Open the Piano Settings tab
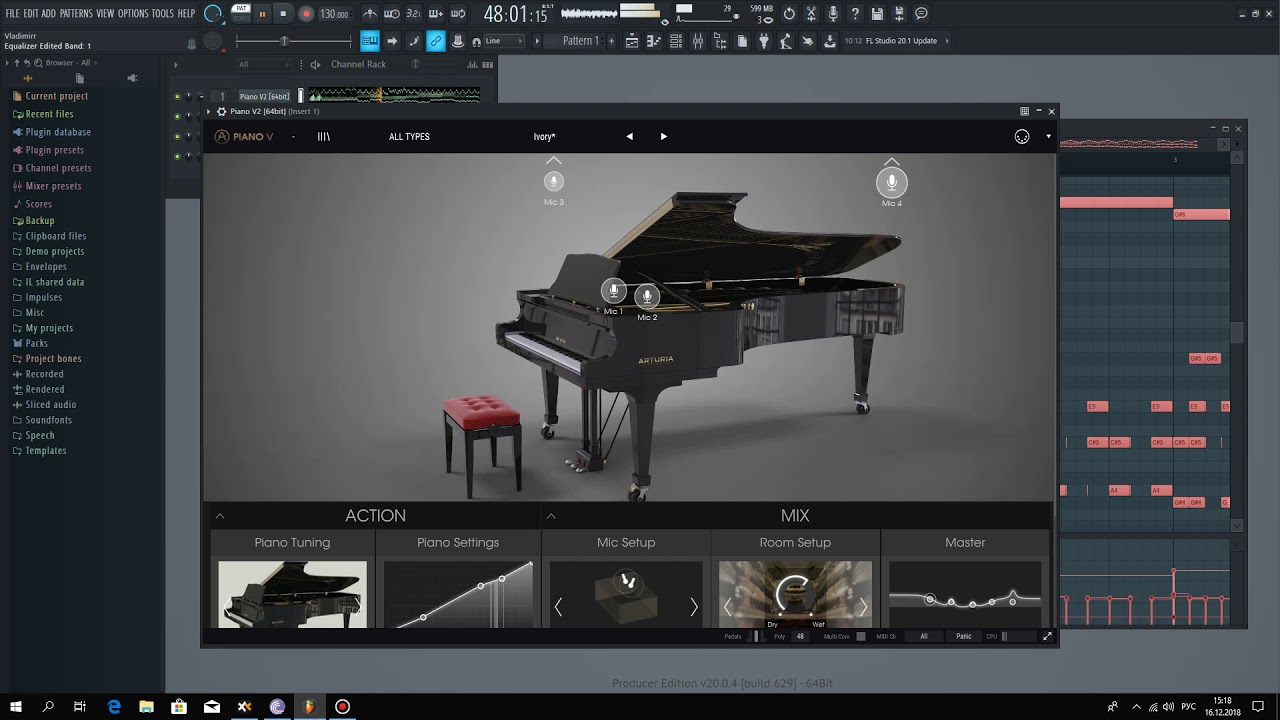 pos(458,542)
